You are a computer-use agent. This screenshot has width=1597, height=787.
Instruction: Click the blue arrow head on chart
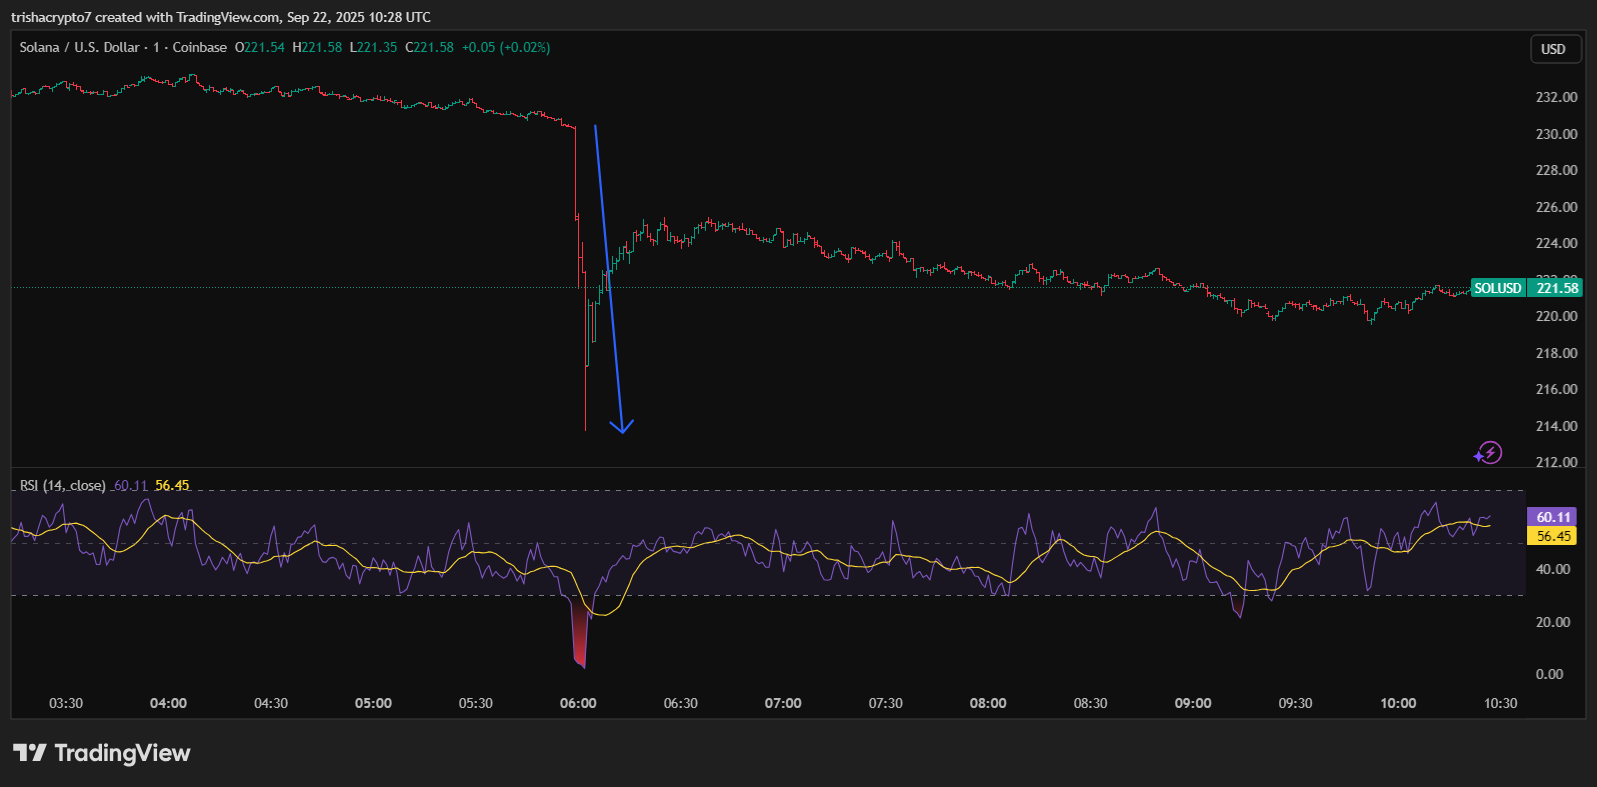(x=622, y=426)
